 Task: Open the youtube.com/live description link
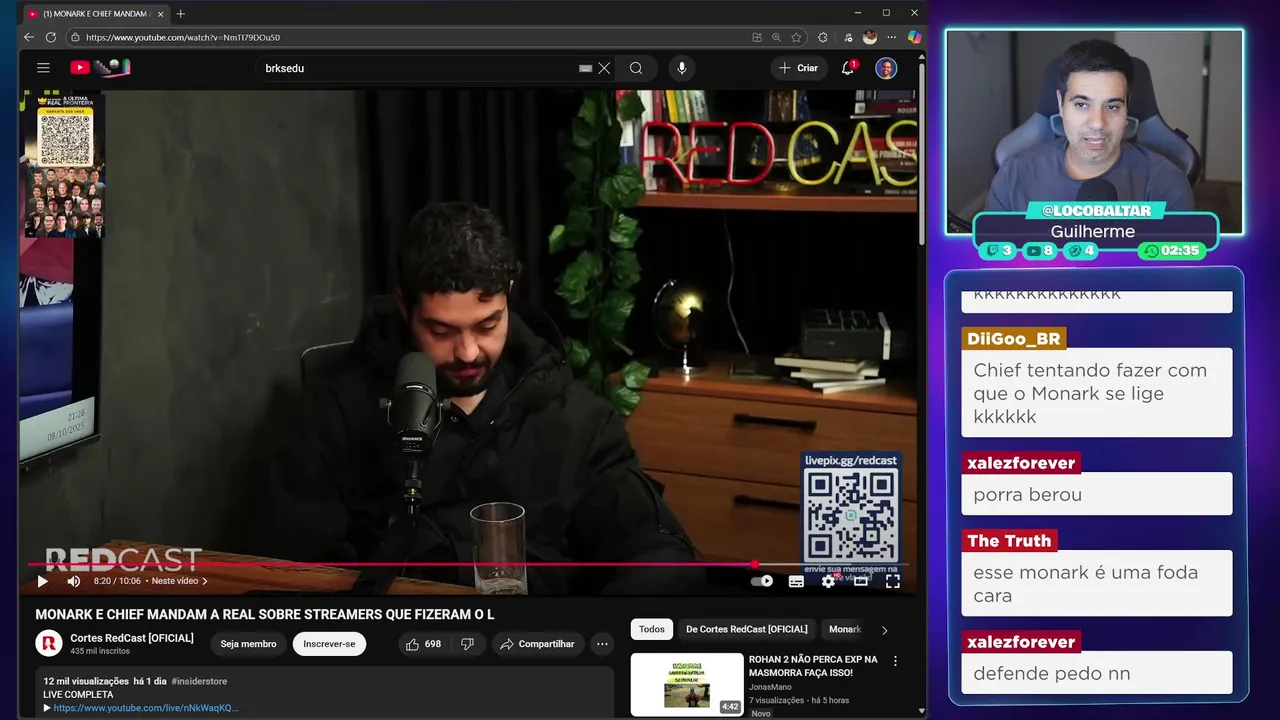[x=146, y=708]
